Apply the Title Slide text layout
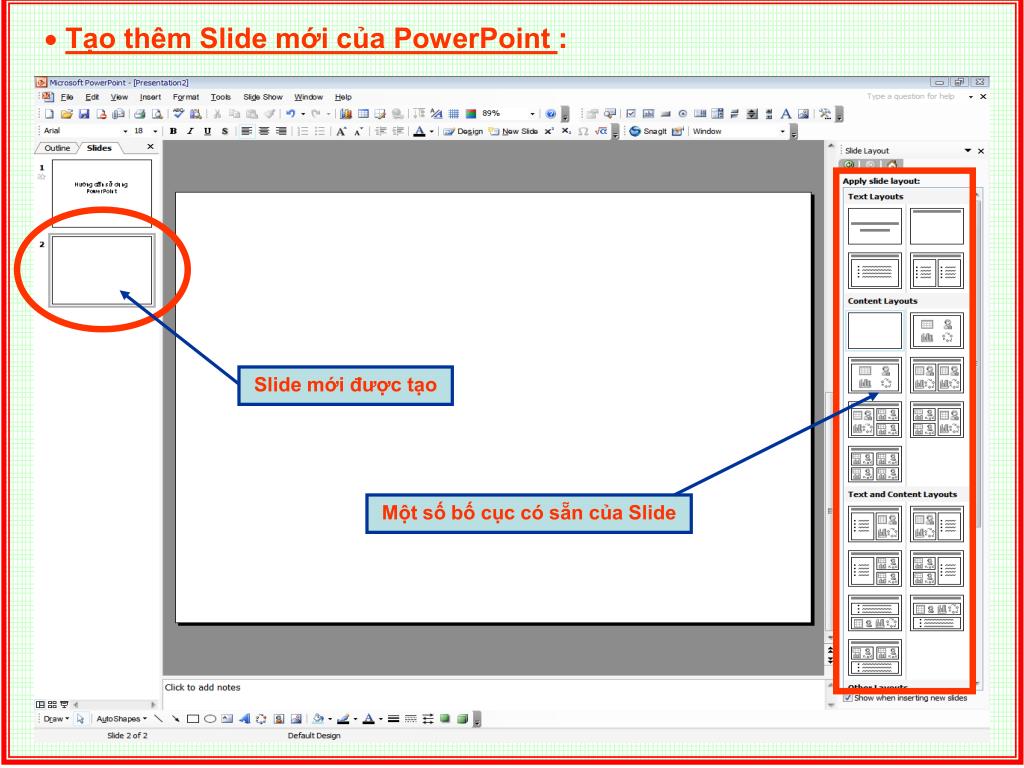 (875, 227)
